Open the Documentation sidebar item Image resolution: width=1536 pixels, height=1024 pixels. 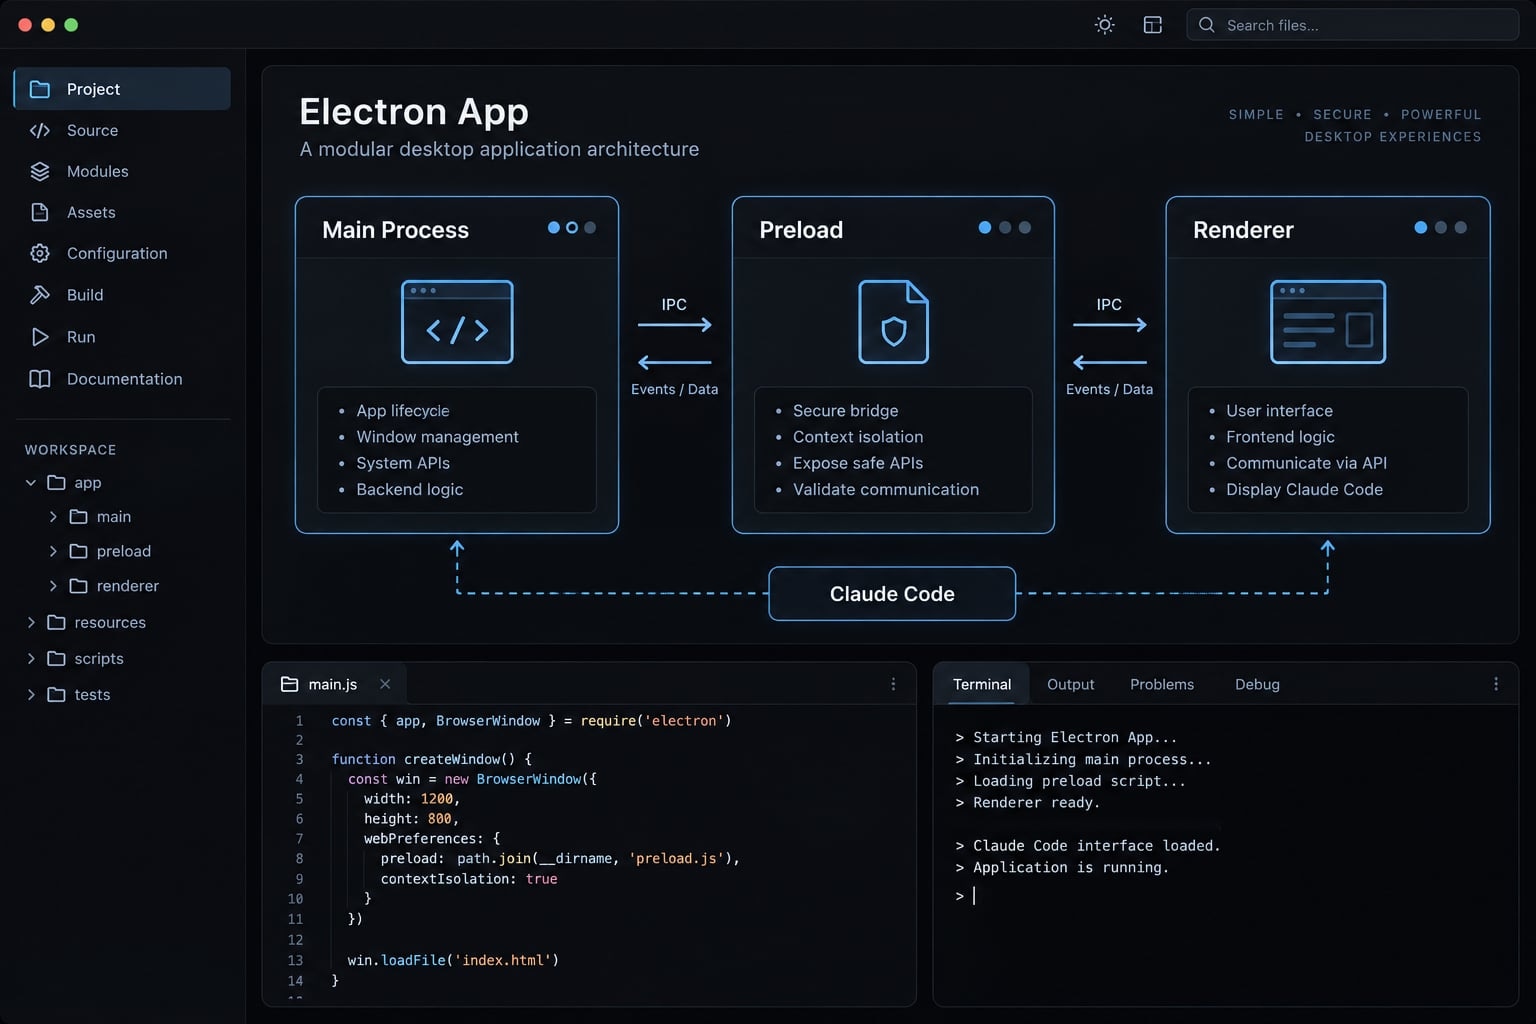pos(122,379)
